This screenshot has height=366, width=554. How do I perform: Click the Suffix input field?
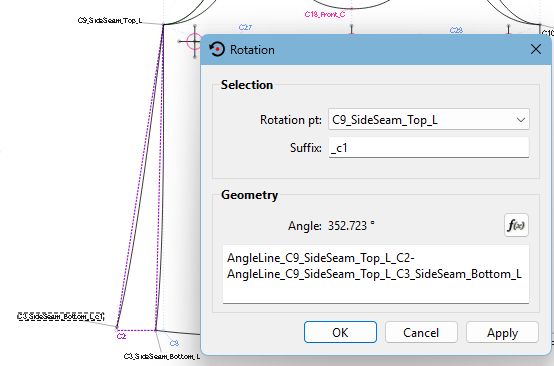(429, 147)
